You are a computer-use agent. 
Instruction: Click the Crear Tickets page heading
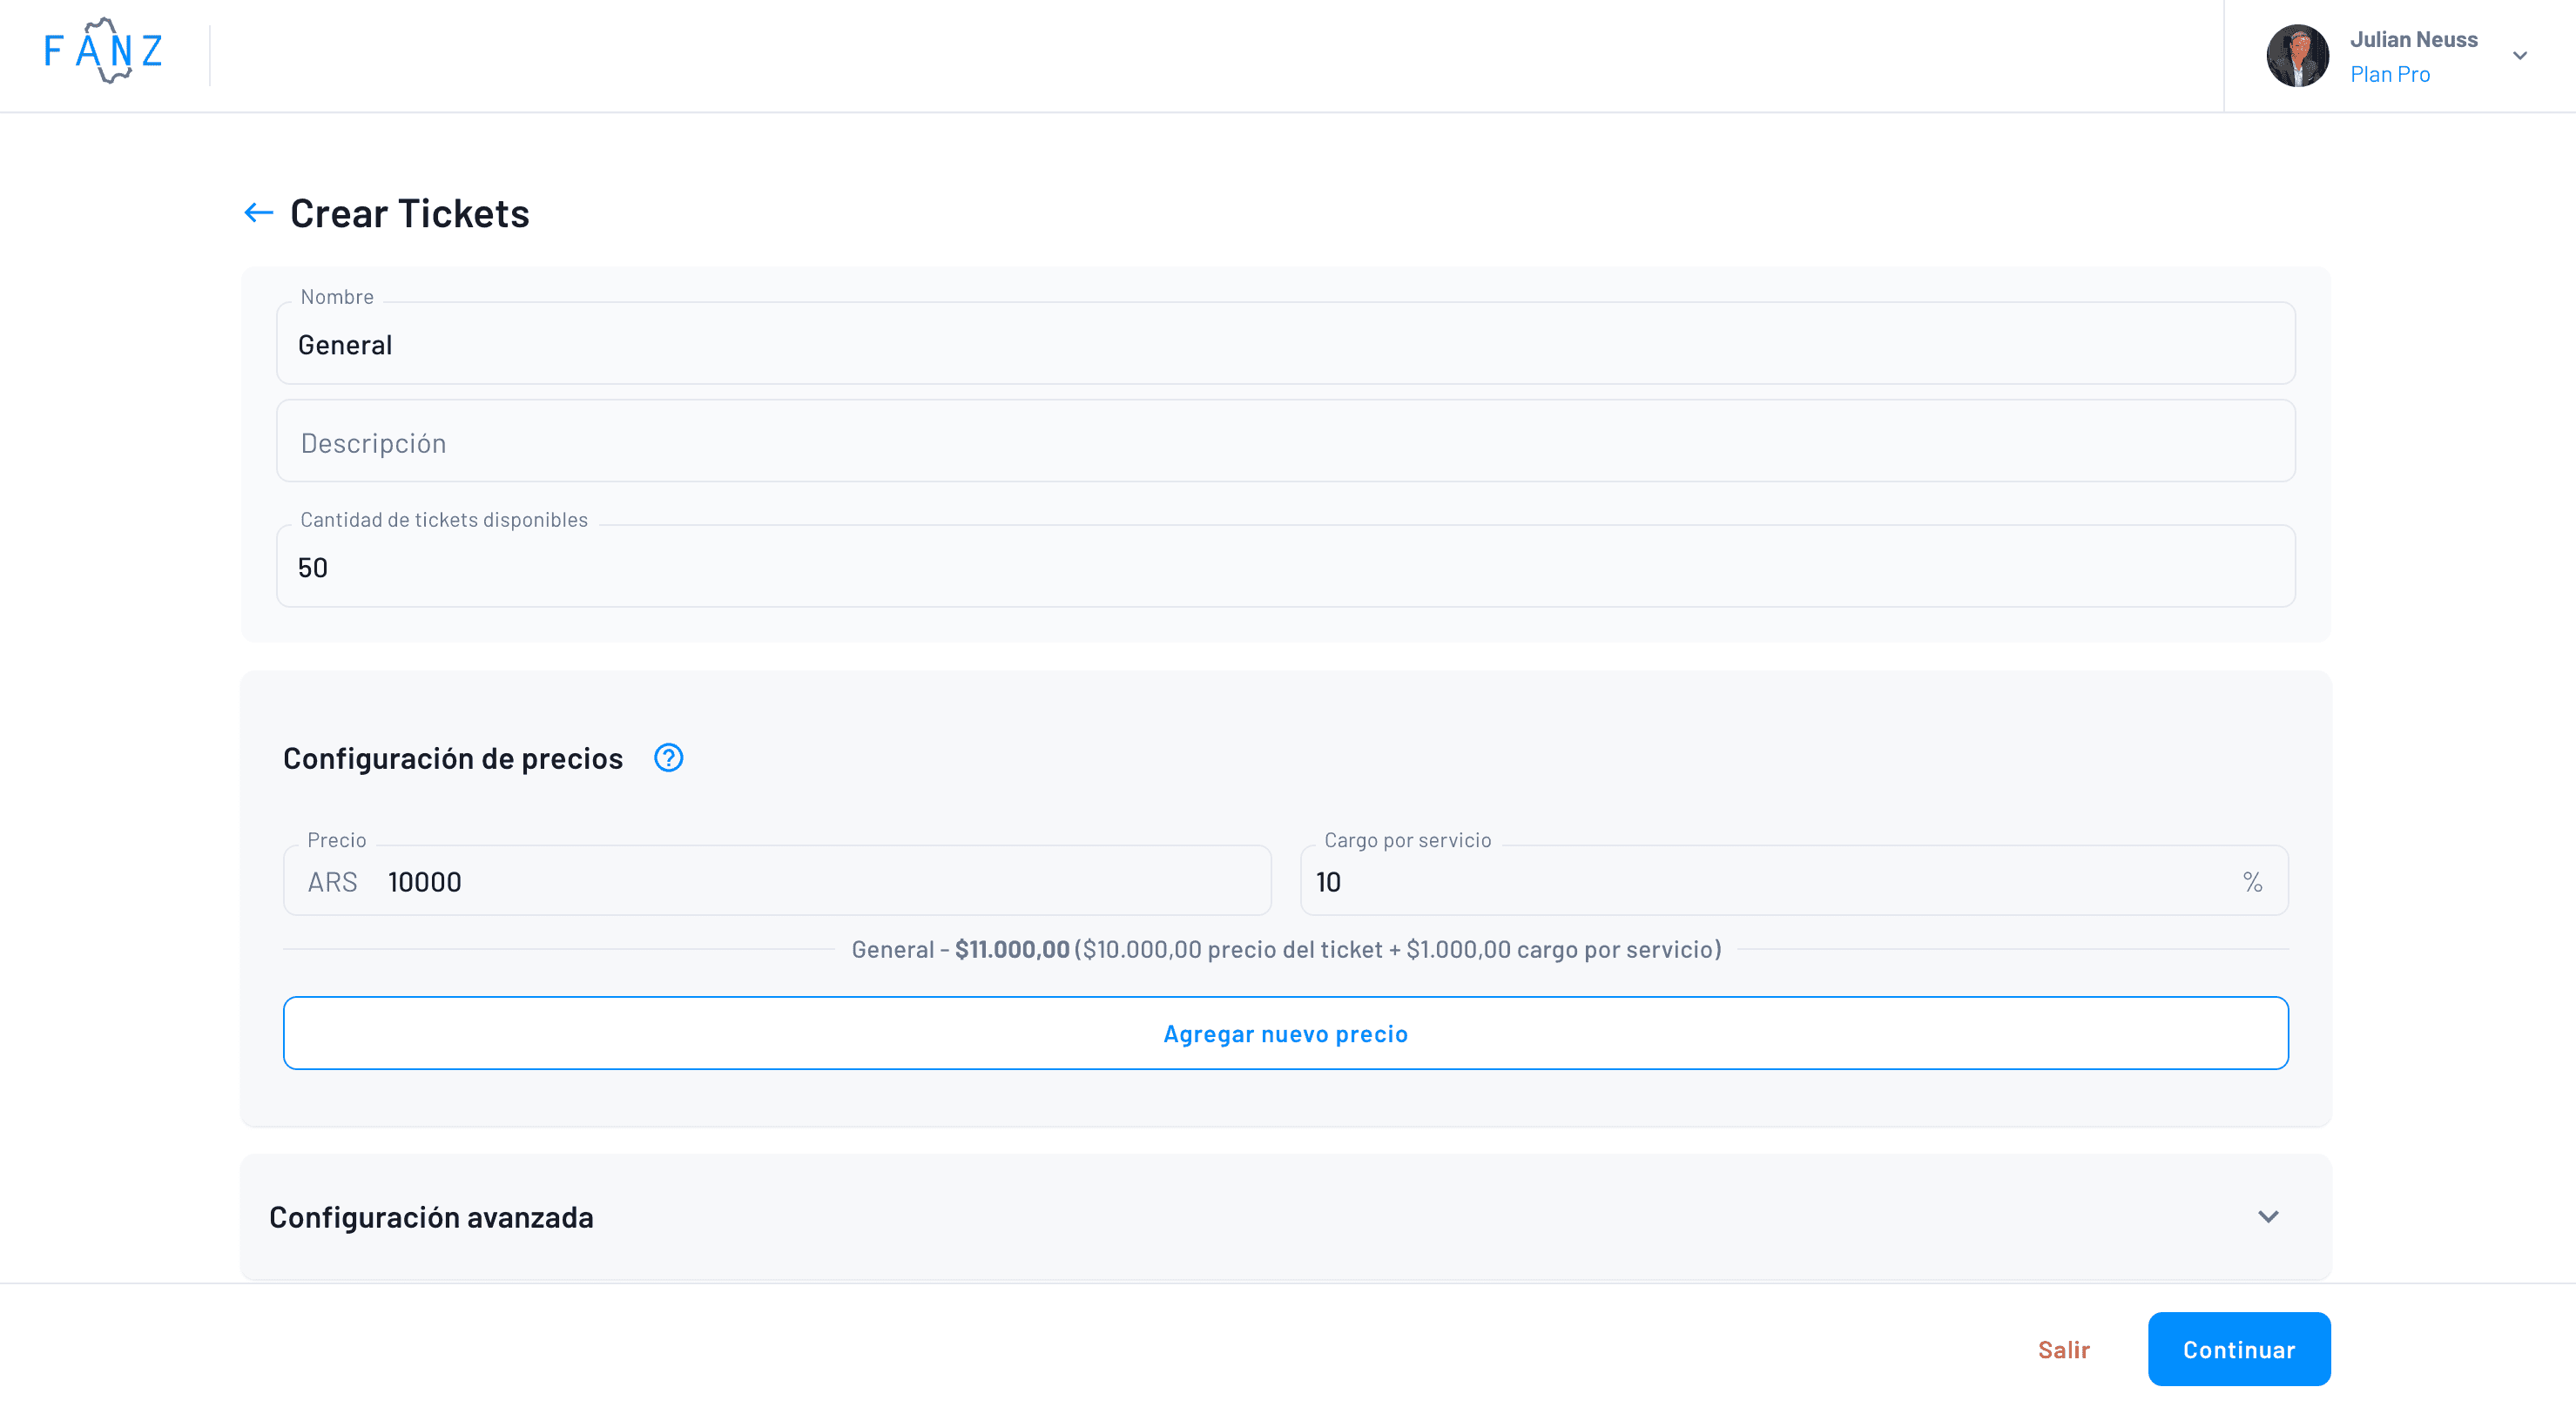(x=410, y=213)
